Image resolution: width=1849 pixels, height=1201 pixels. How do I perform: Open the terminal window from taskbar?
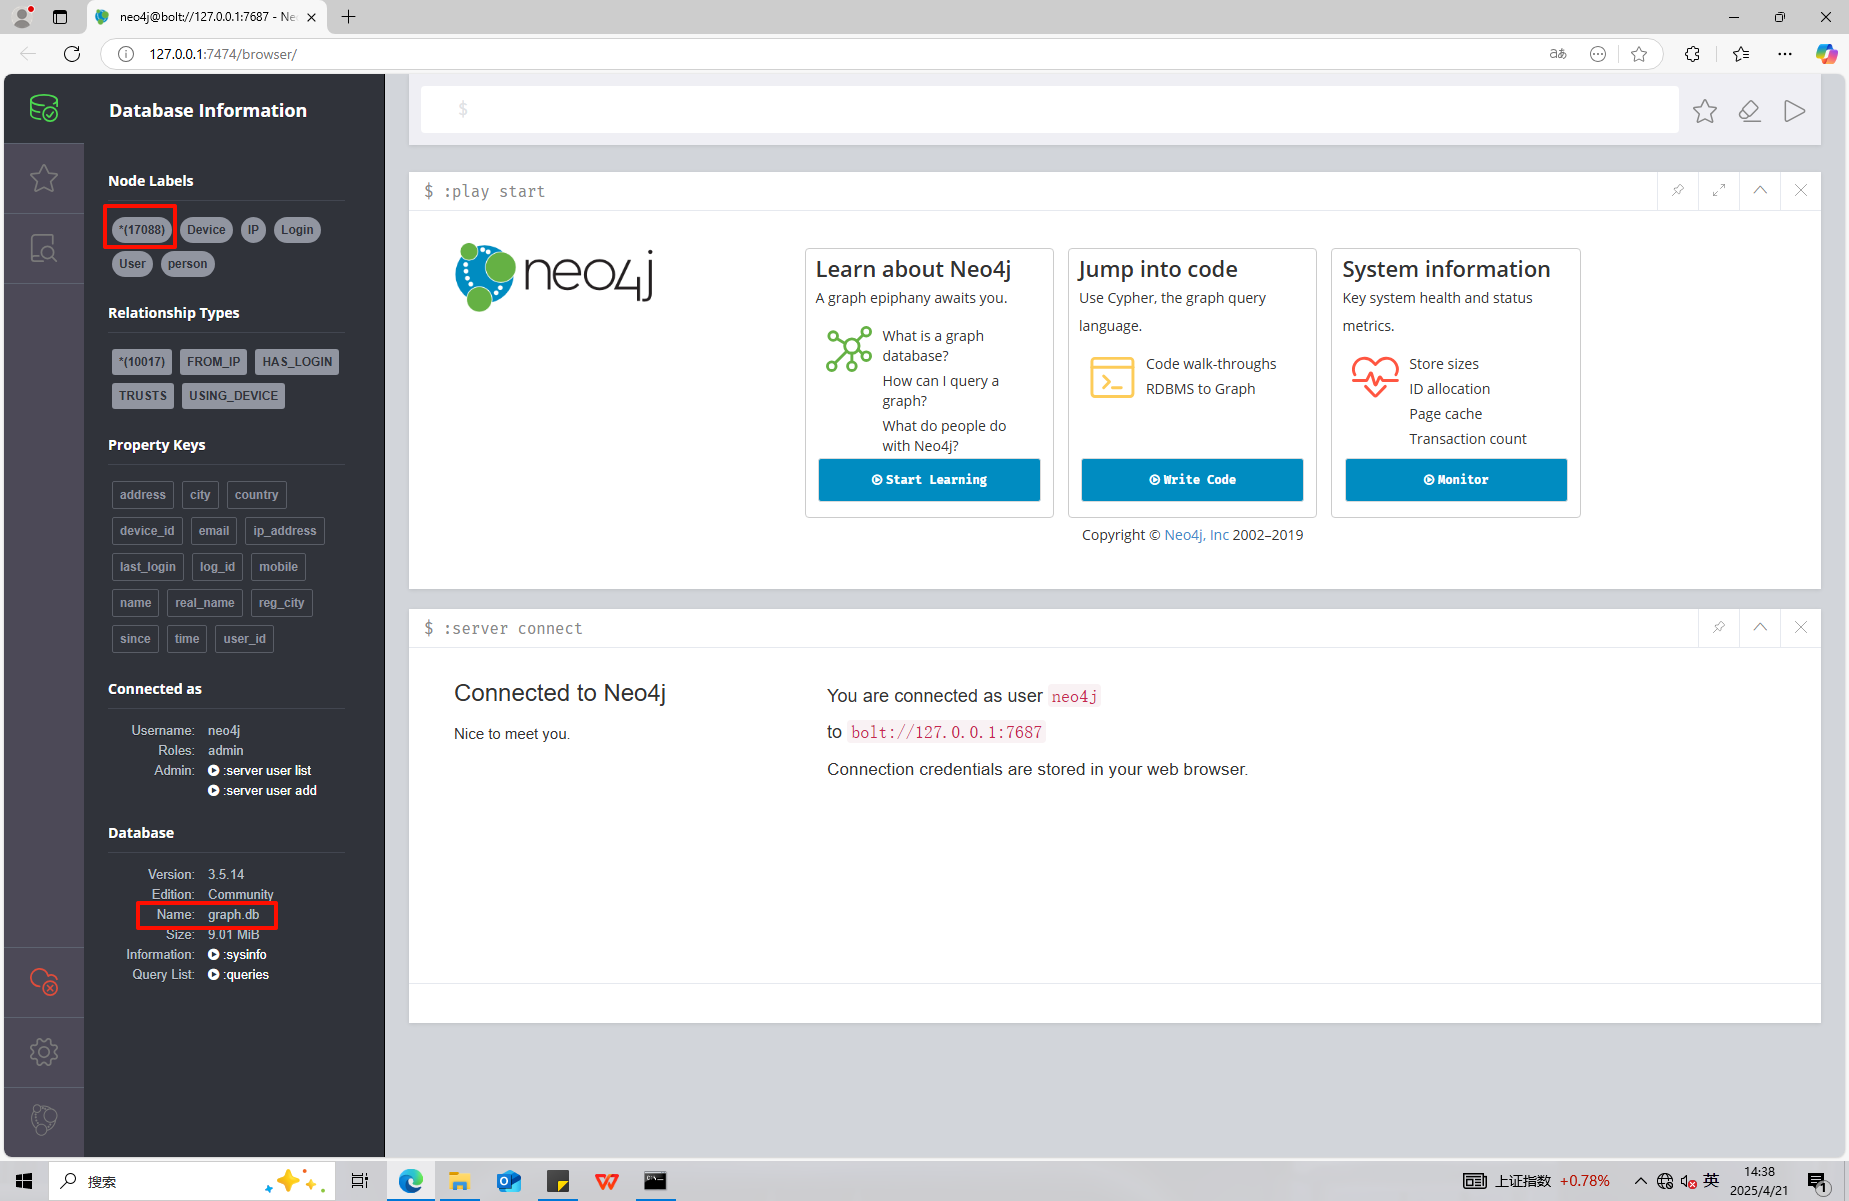click(x=655, y=1181)
